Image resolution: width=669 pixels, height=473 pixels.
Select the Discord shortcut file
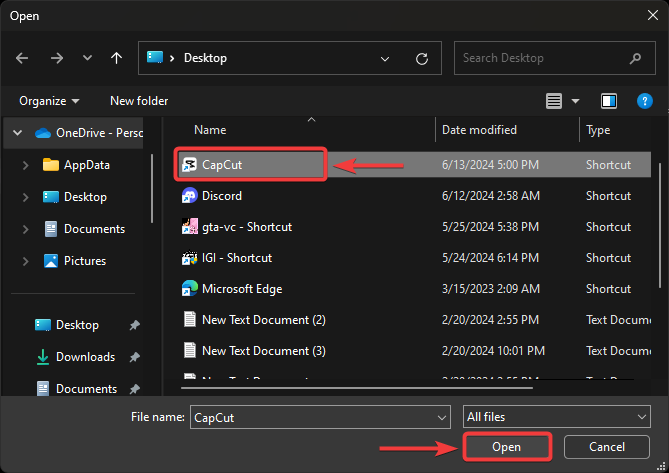[221, 196]
